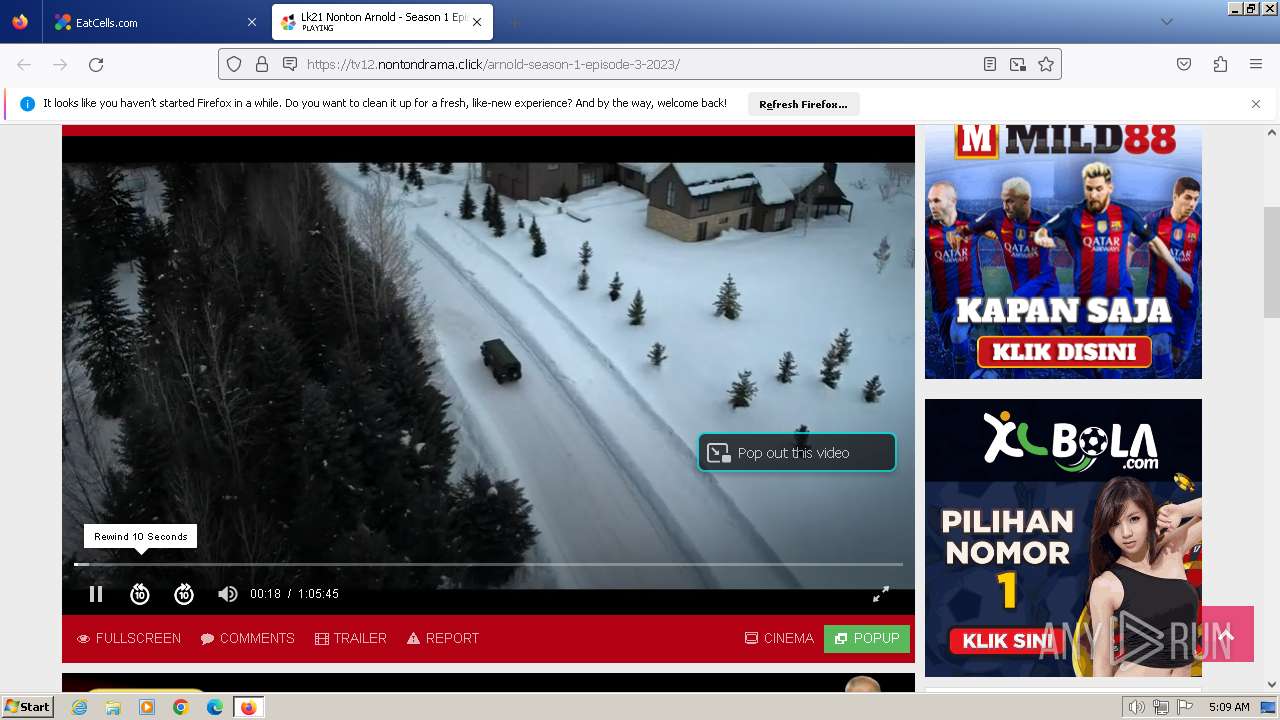
Task: Click the Refresh Firefox button
Action: point(803,104)
